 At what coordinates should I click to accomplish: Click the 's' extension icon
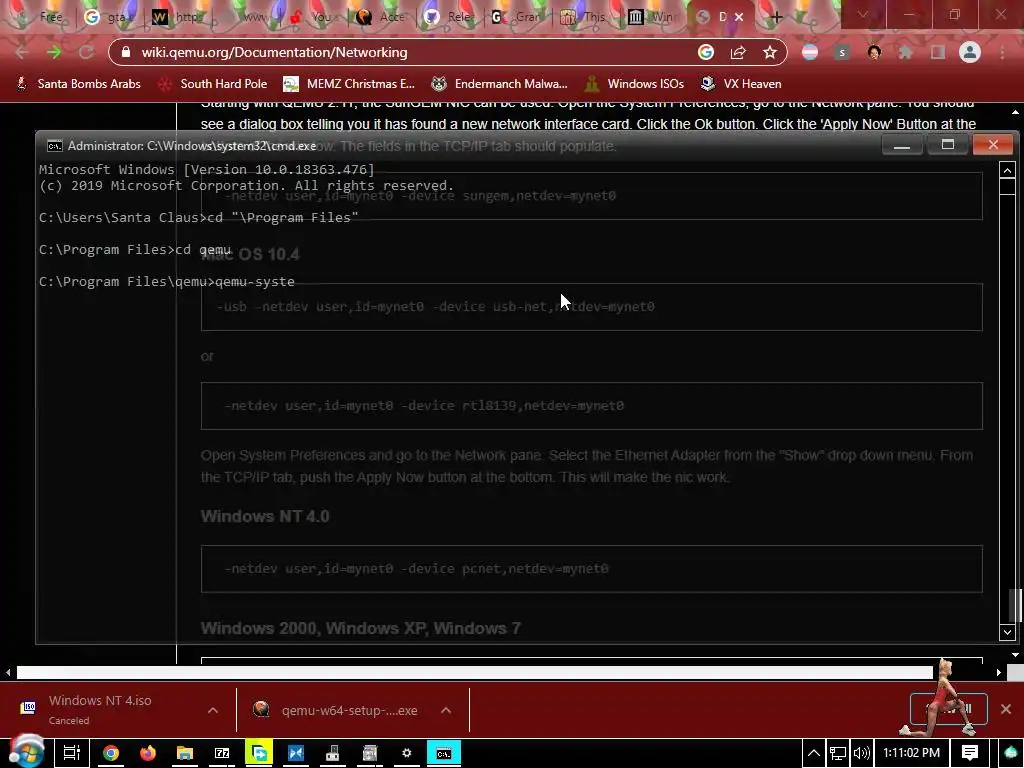(842, 52)
